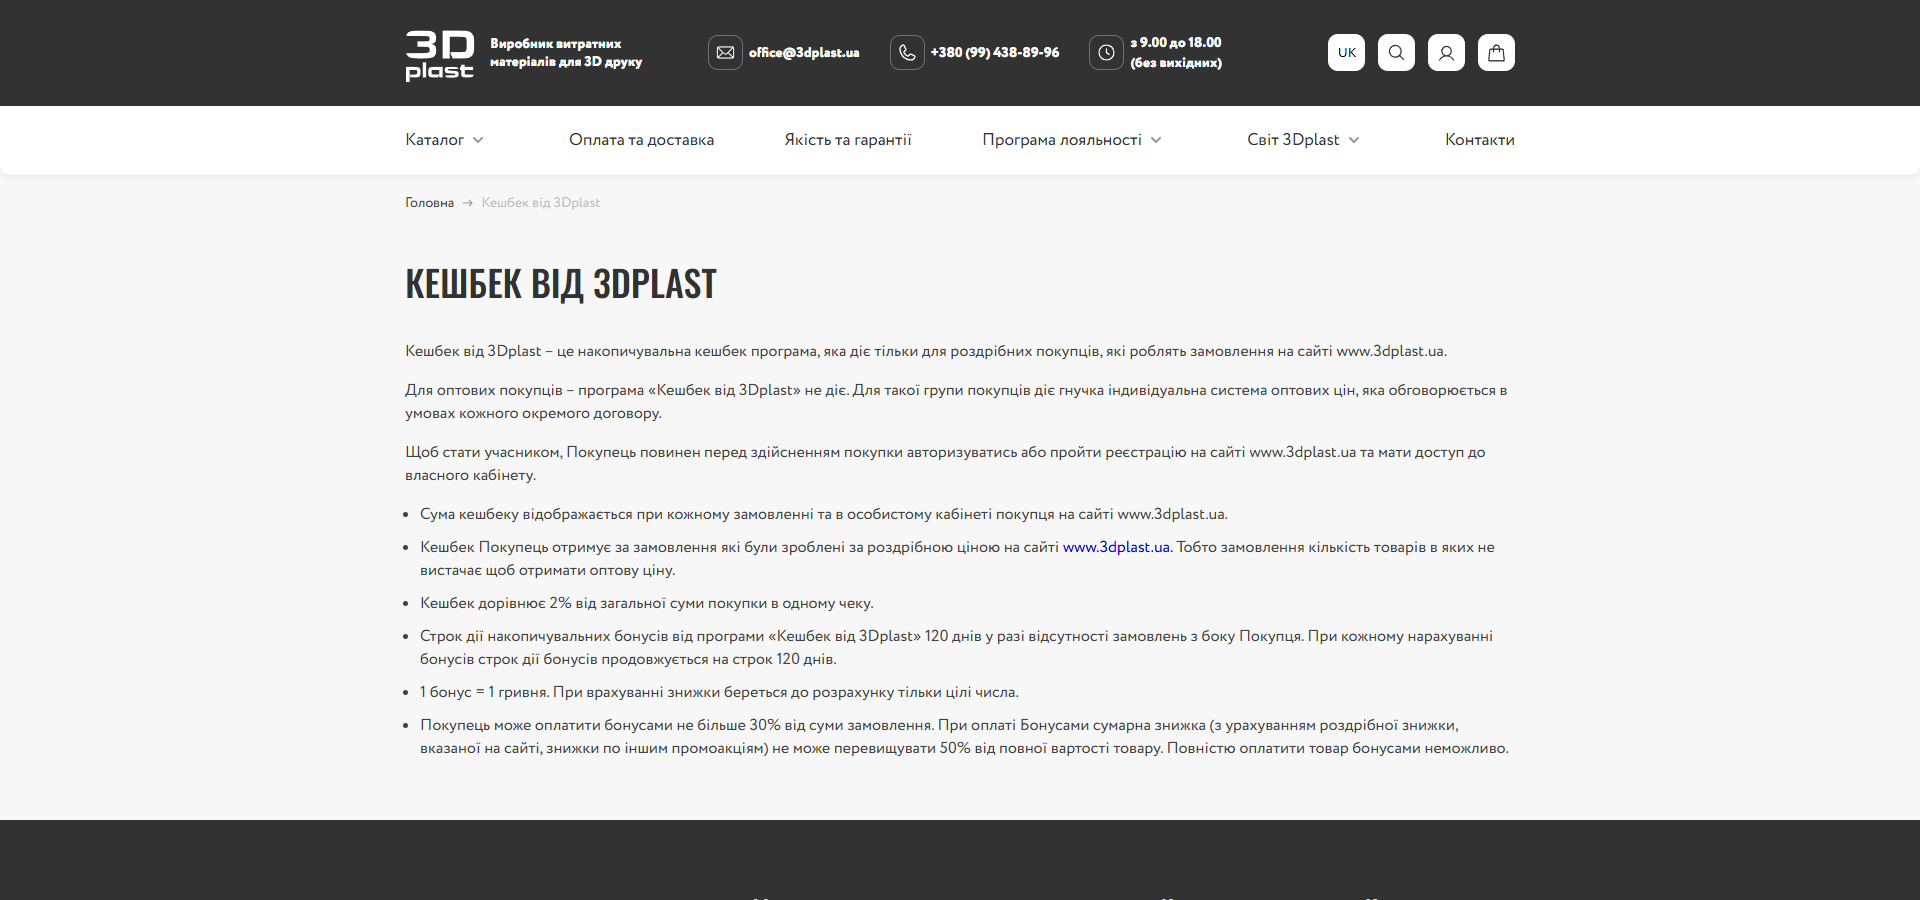The height and width of the screenshot is (900, 1920).
Task: Click the КЕШБЕК ВІД 3DPLAST heading
Action: 561,284
